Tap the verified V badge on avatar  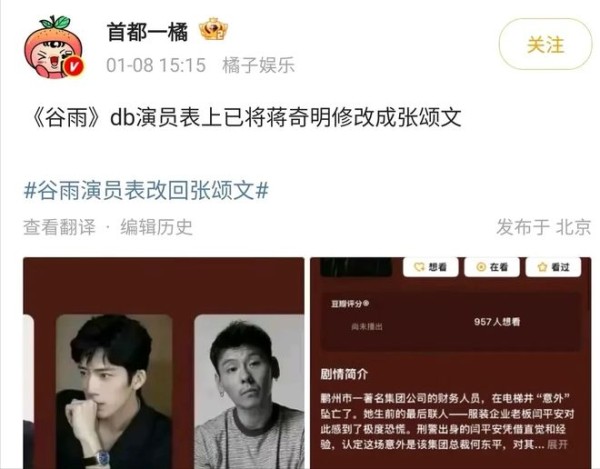73,66
